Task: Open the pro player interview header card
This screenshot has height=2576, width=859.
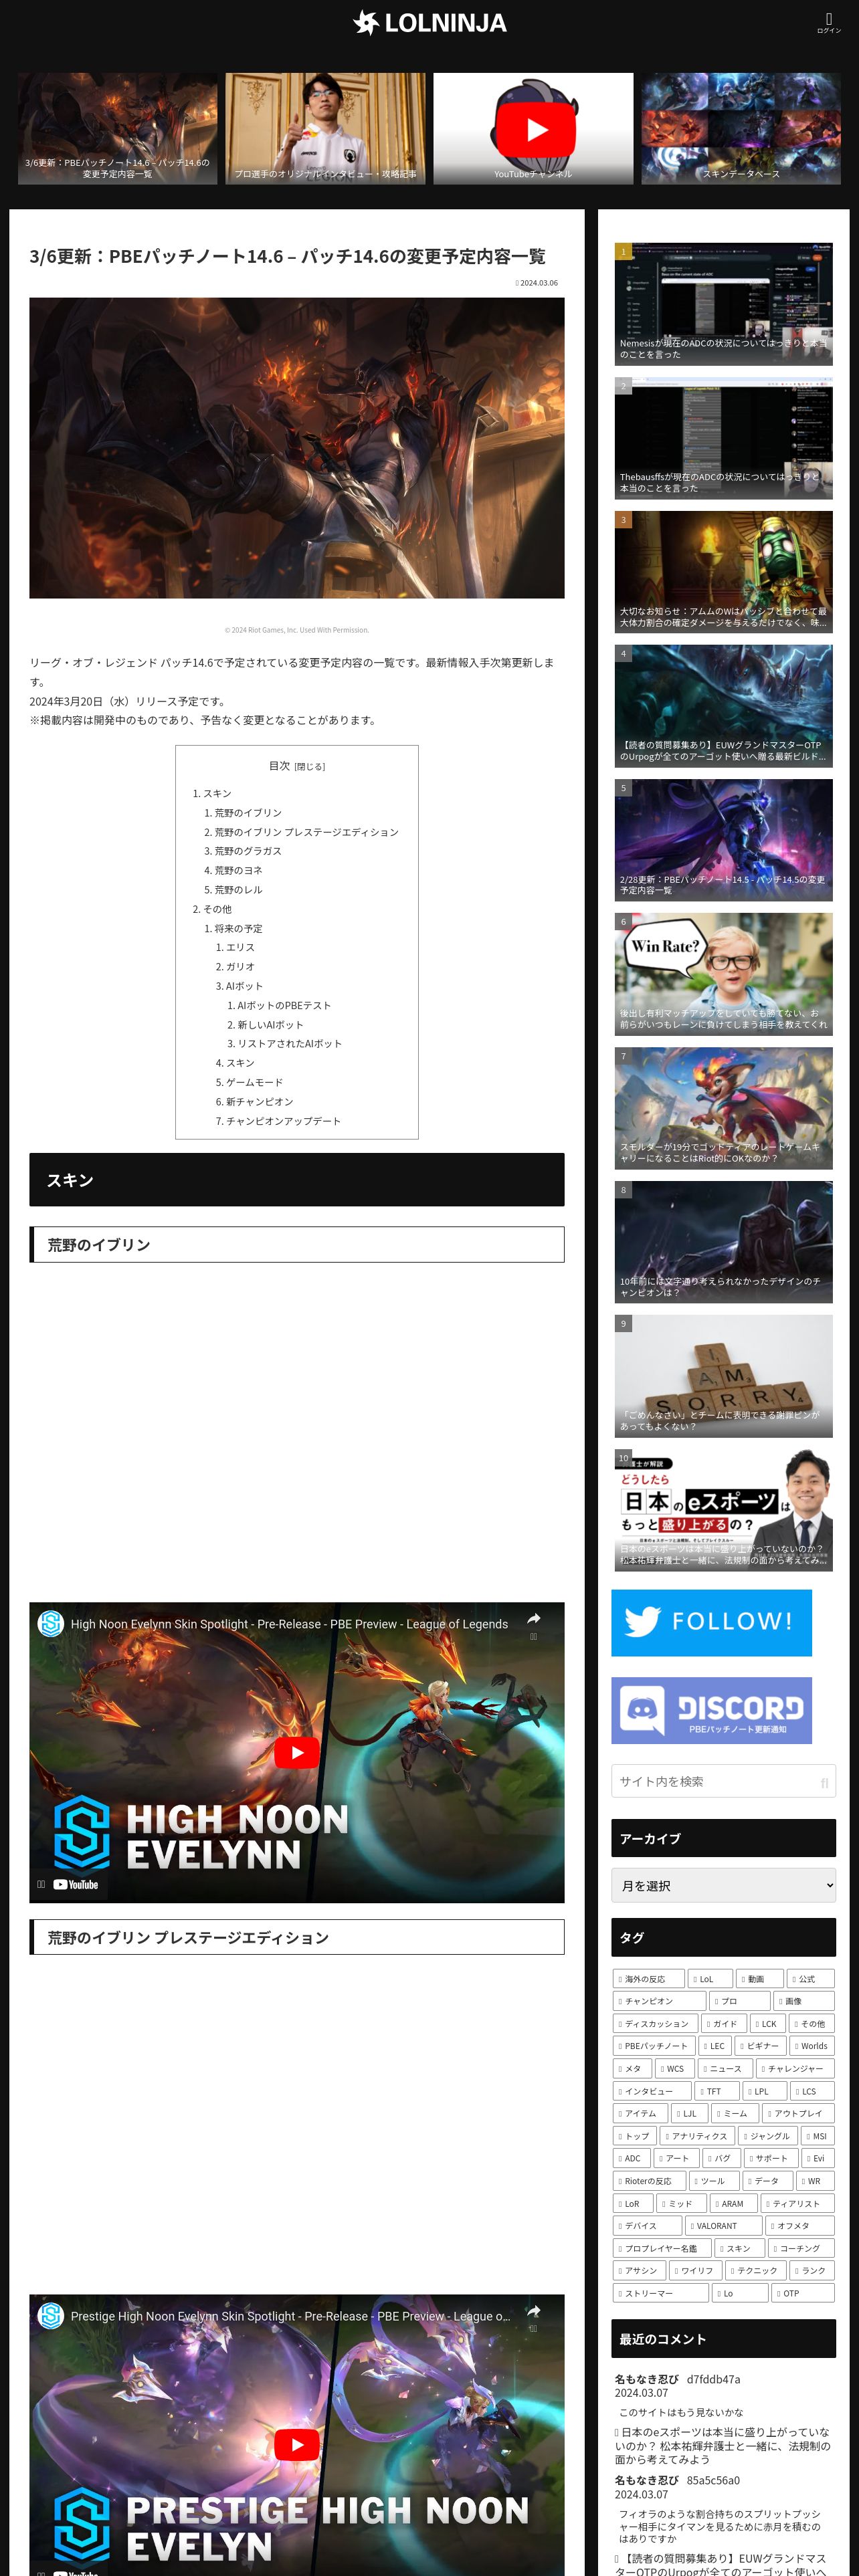Action: (325, 128)
